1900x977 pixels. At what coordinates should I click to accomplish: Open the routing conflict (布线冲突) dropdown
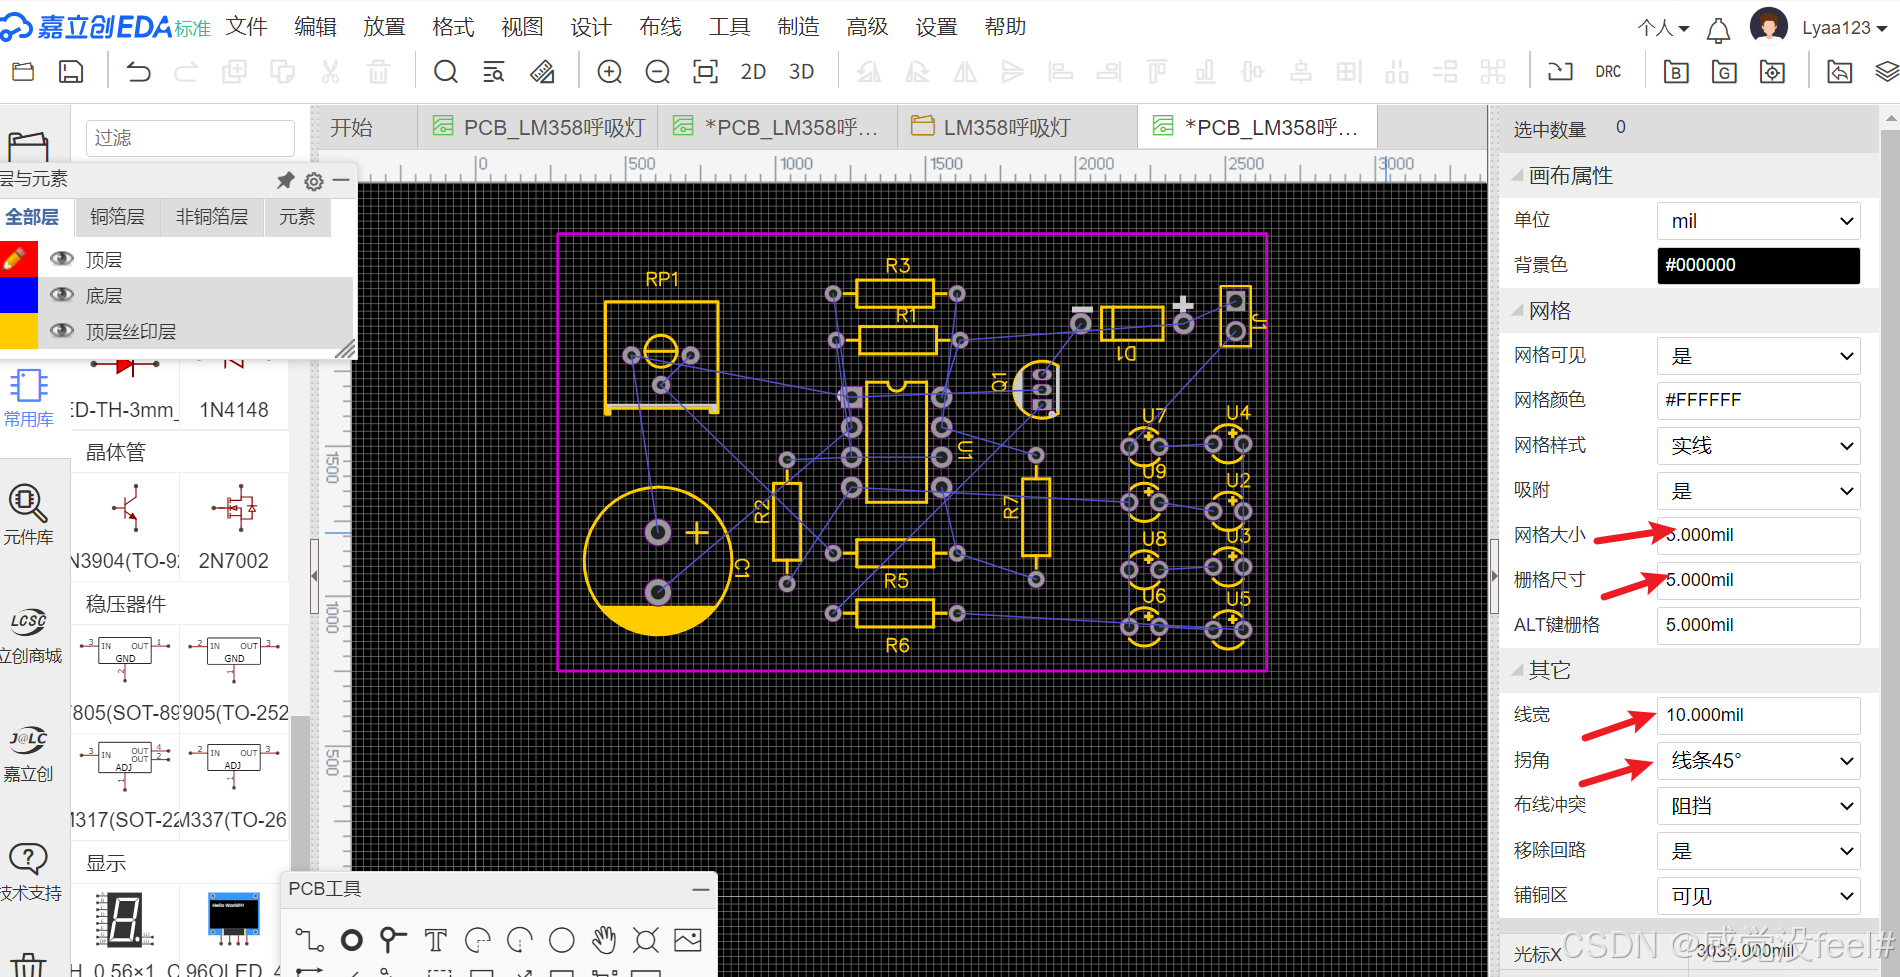(x=1758, y=806)
